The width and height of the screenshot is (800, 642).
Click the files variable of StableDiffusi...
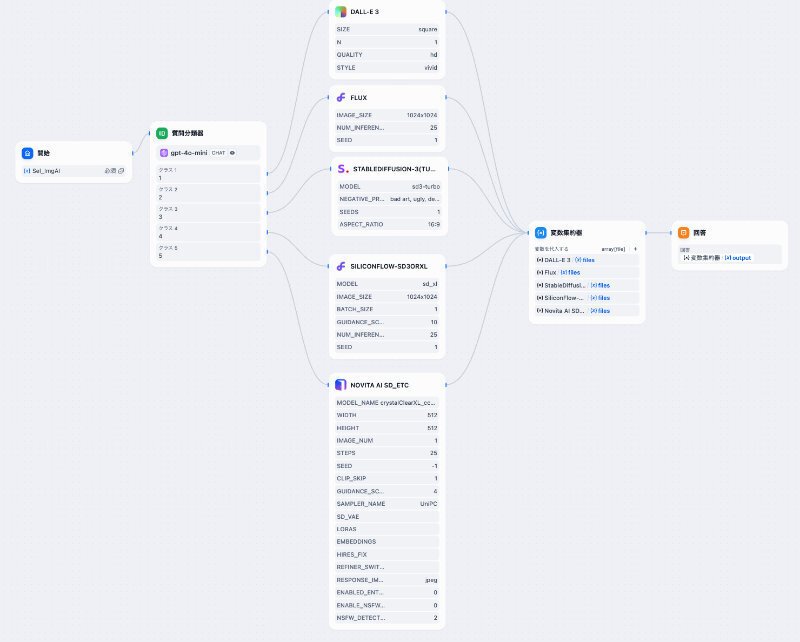point(601,285)
